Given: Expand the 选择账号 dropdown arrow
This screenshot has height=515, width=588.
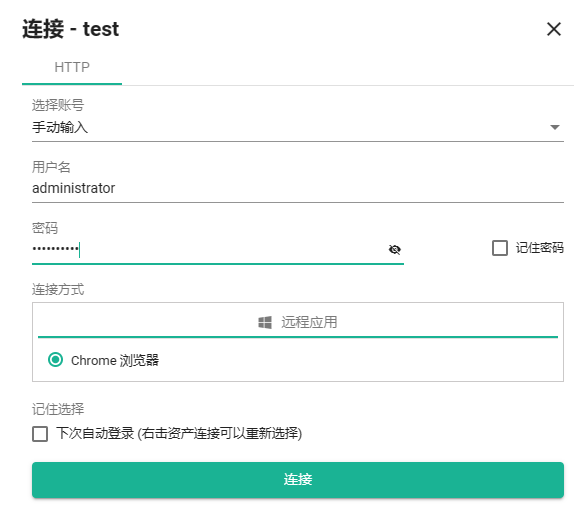Looking at the screenshot, I should coord(555,127).
